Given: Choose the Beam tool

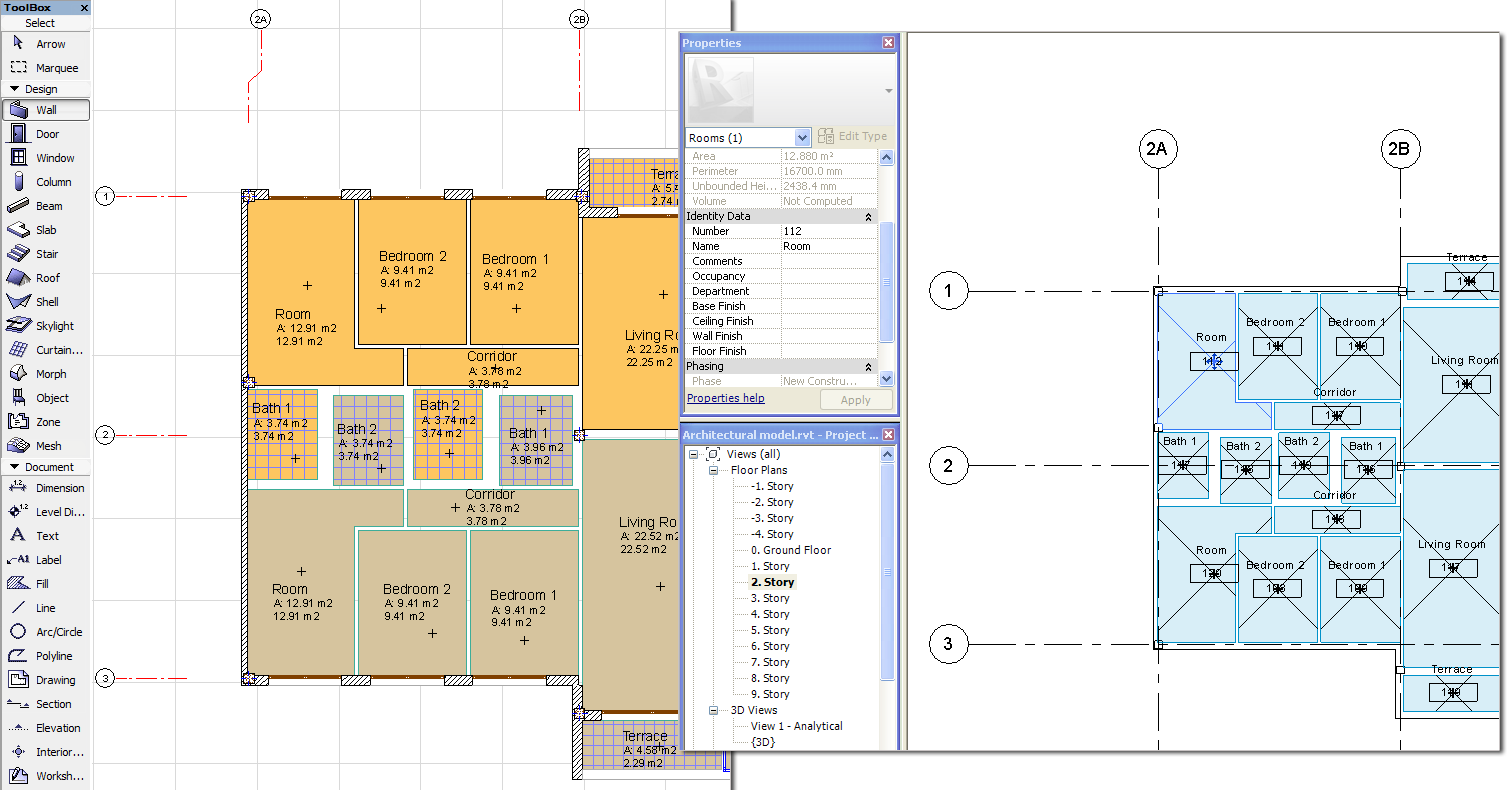Looking at the screenshot, I should tap(46, 206).
